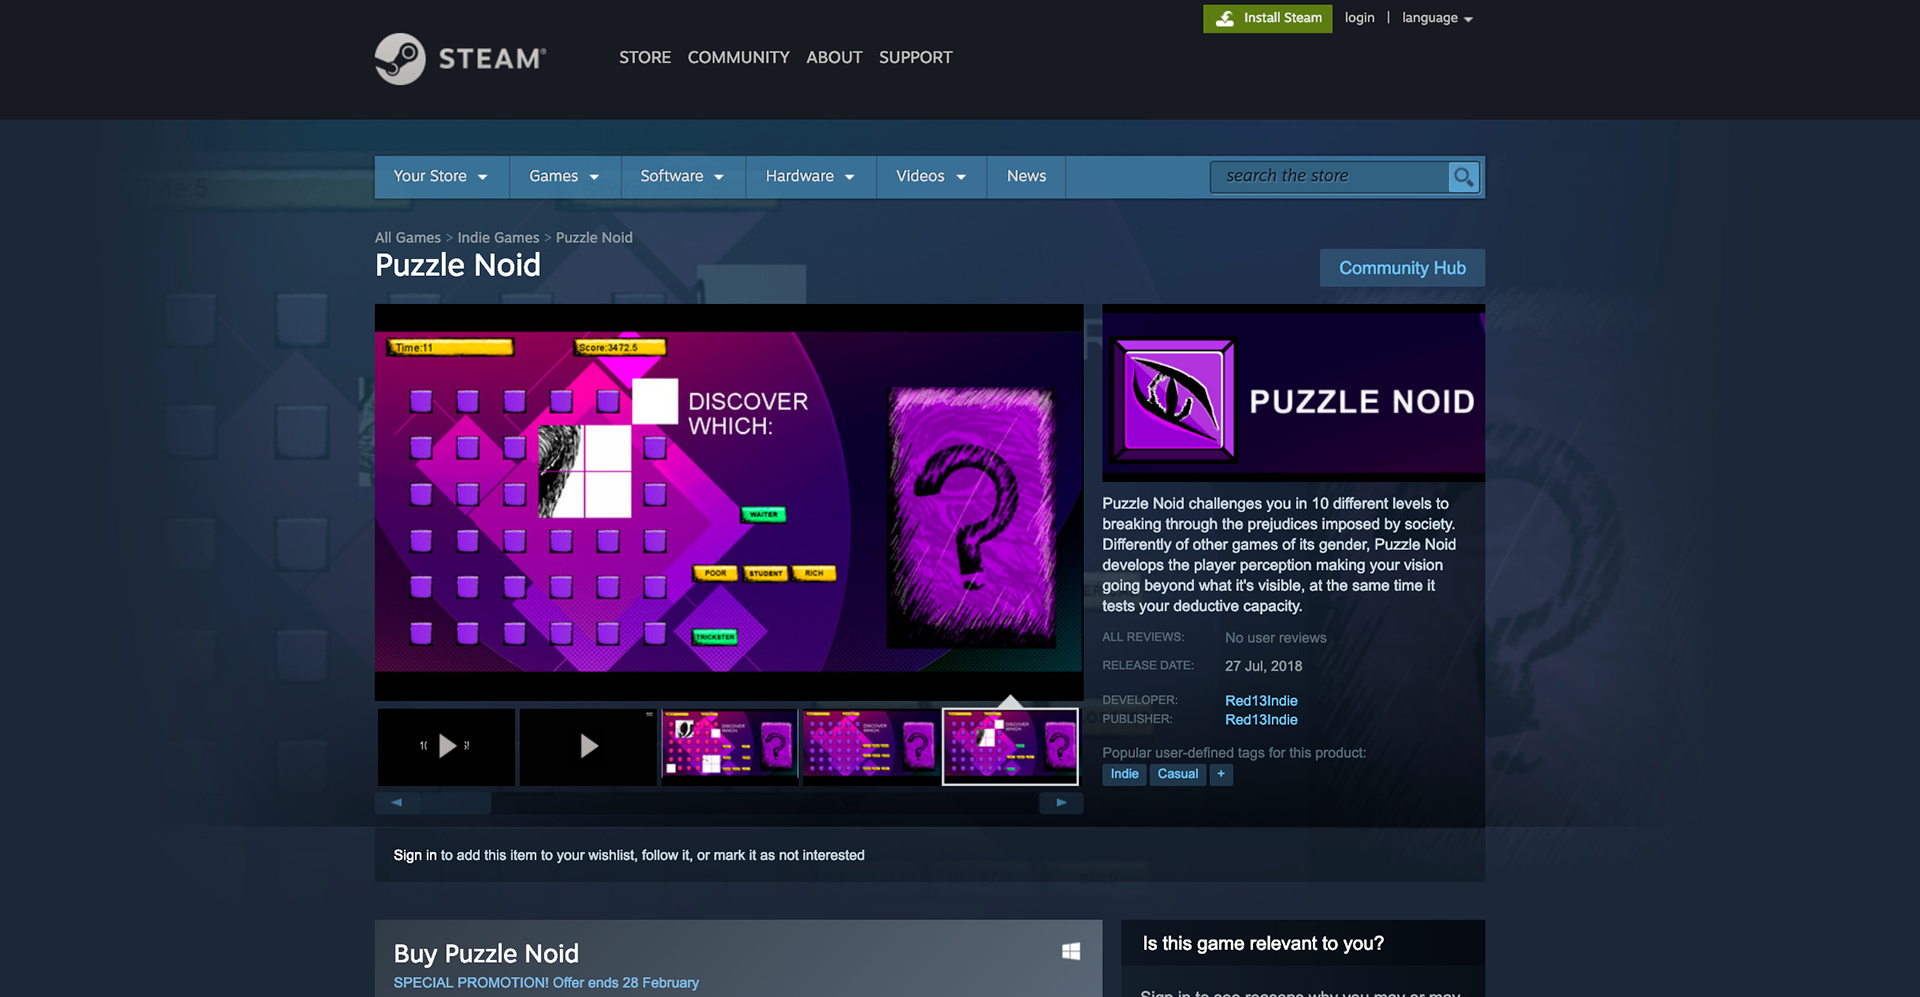1920x997 pixels.
Task: Select the fourth media thumbnail
Action: [871, 746]
